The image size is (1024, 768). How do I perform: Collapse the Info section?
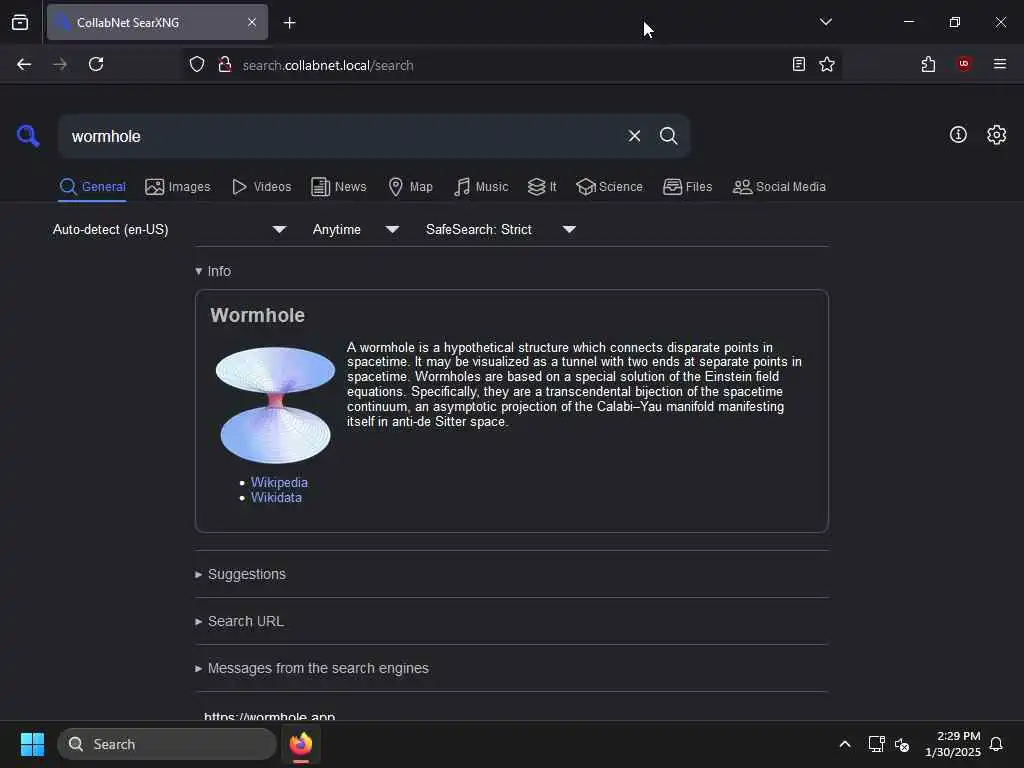213,271
